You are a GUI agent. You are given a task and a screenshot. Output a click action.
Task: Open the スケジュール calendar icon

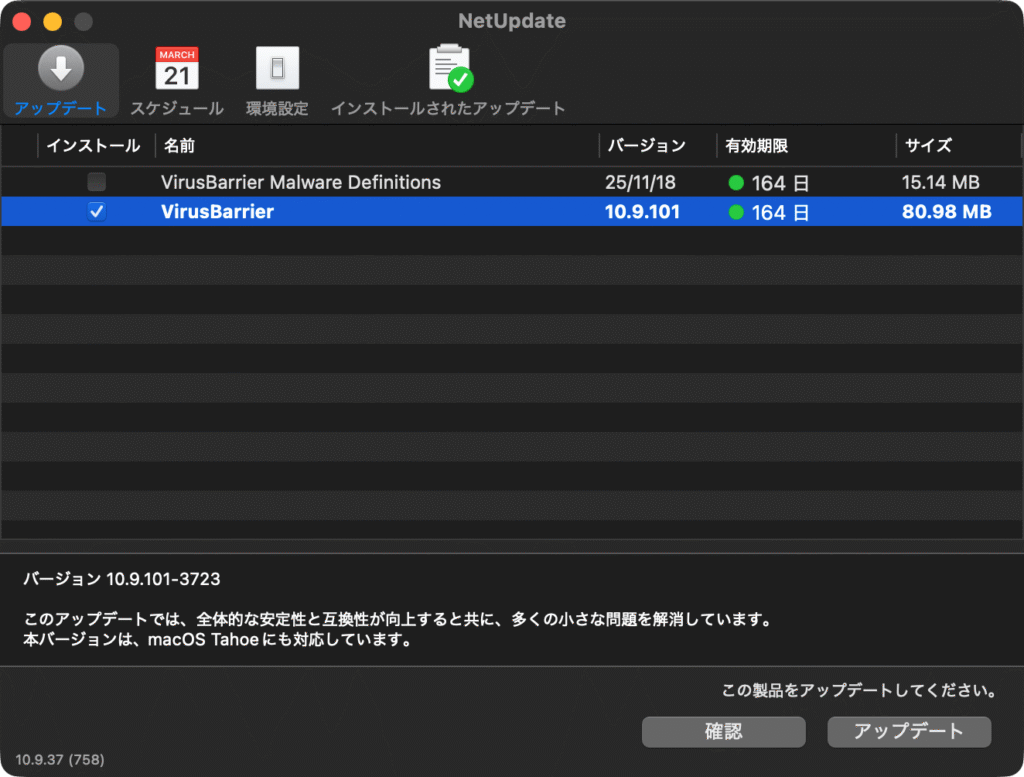click(x=177, y=69)
